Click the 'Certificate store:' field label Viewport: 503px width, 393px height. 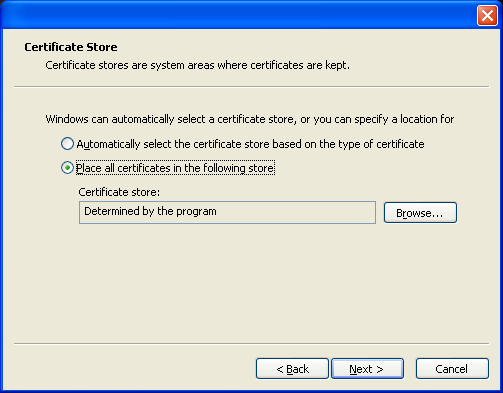(x=119, y=192)
